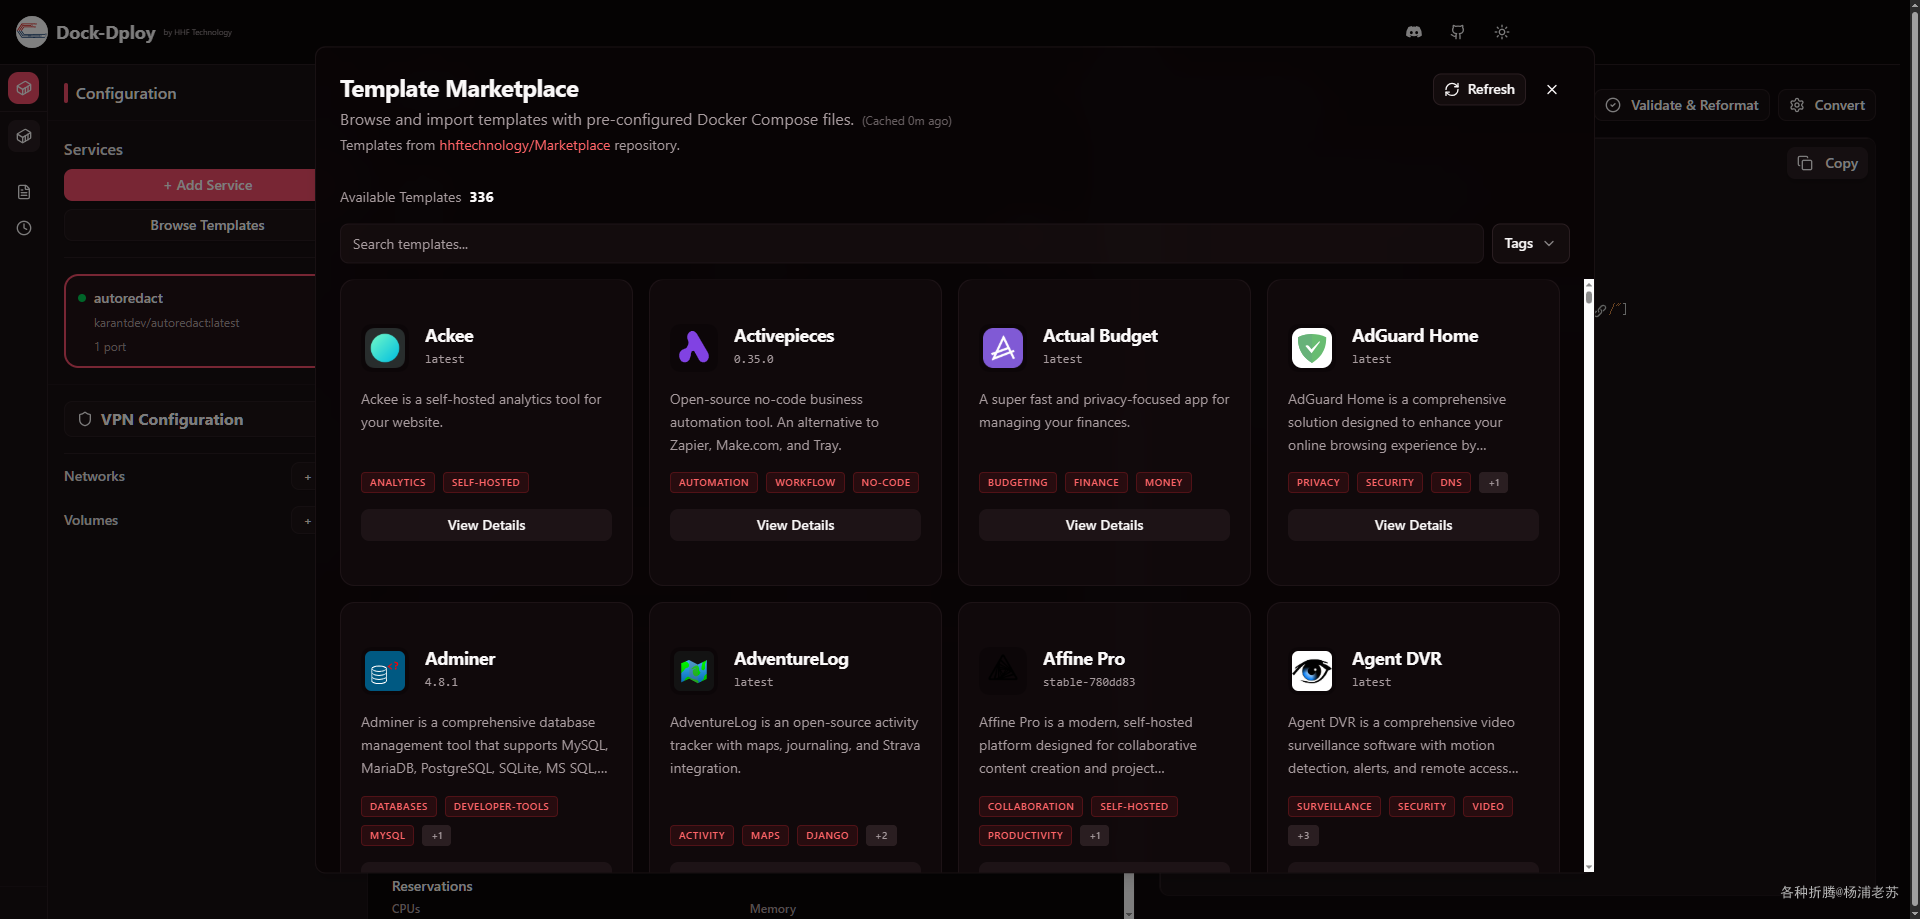Click the Actual Budget app icon
The height and width of the screenshot is (919, 1920).
pos(1003,348)
